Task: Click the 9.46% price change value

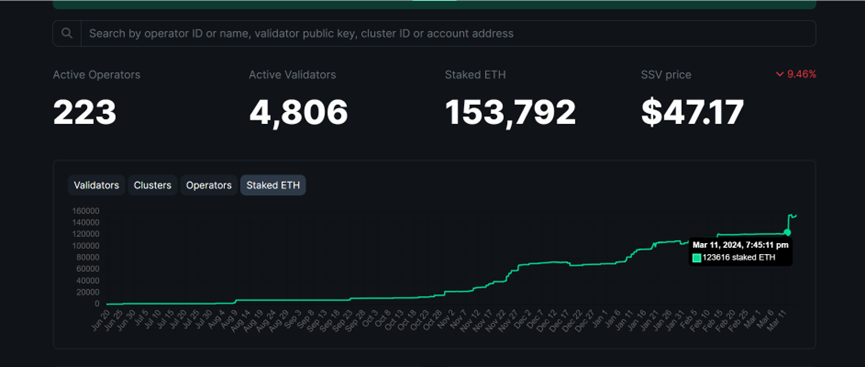Action: click(802, 75)
